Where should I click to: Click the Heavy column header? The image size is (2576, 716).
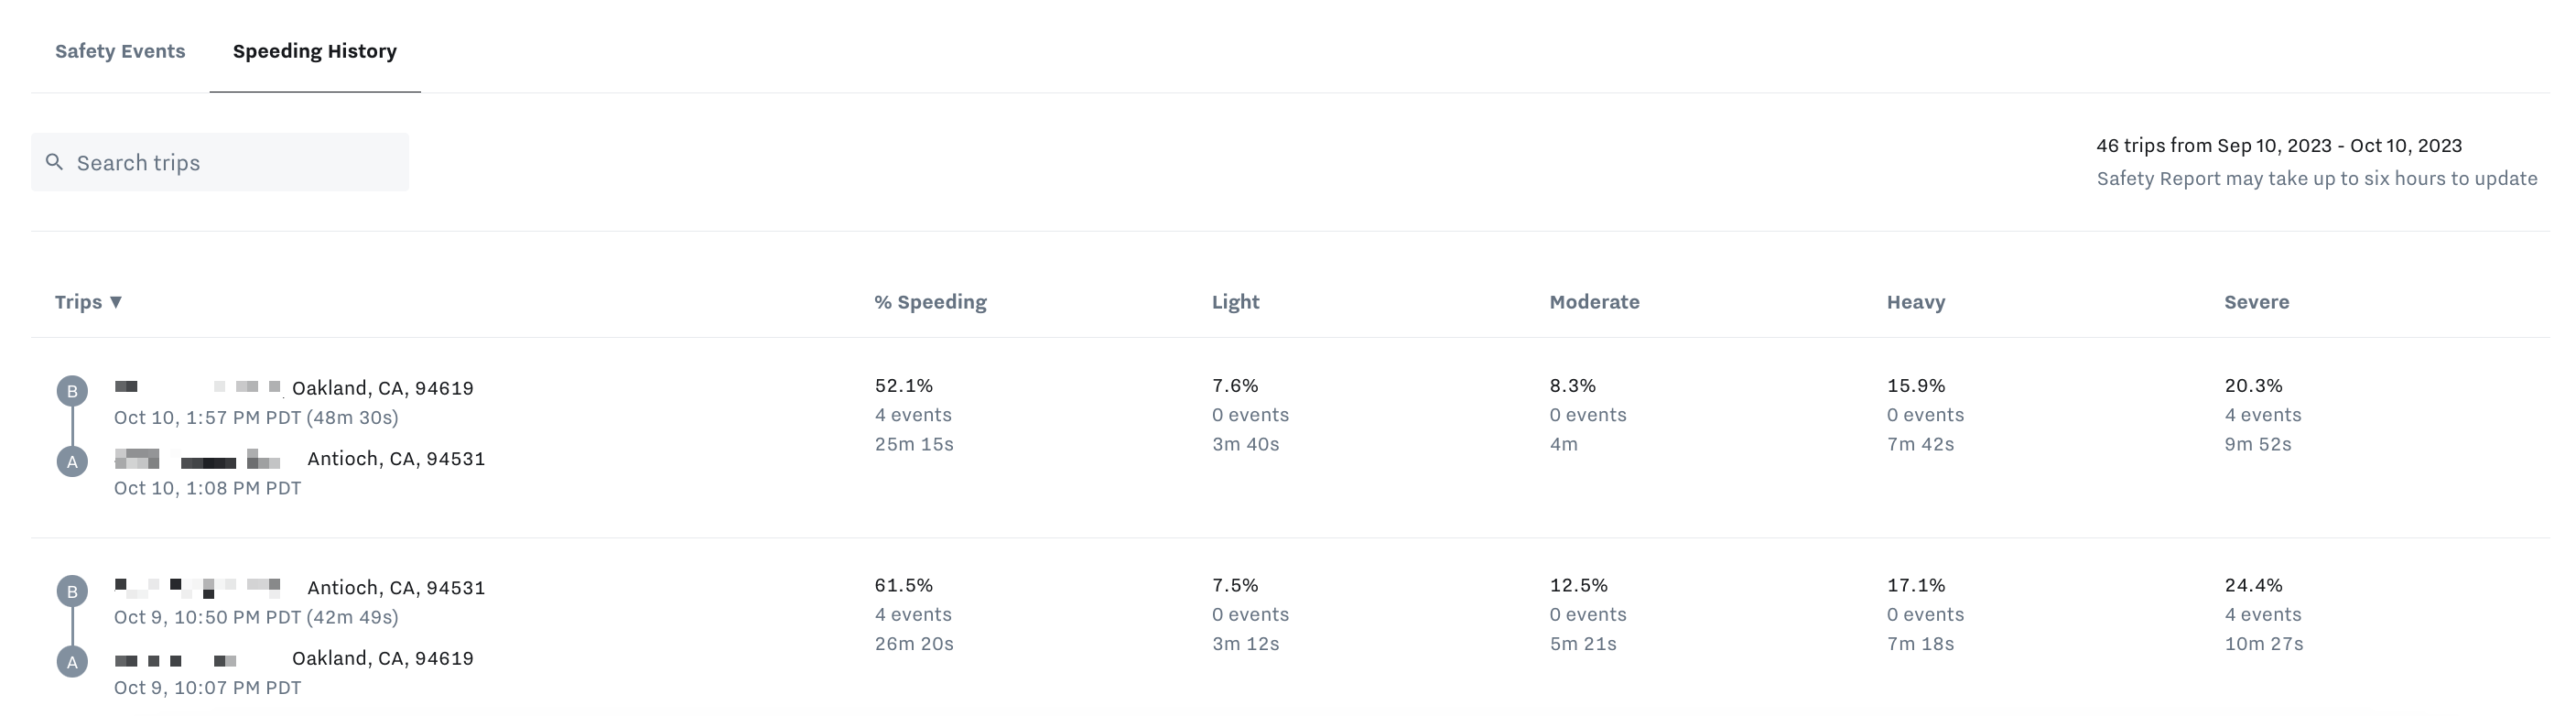[1915, 301]
